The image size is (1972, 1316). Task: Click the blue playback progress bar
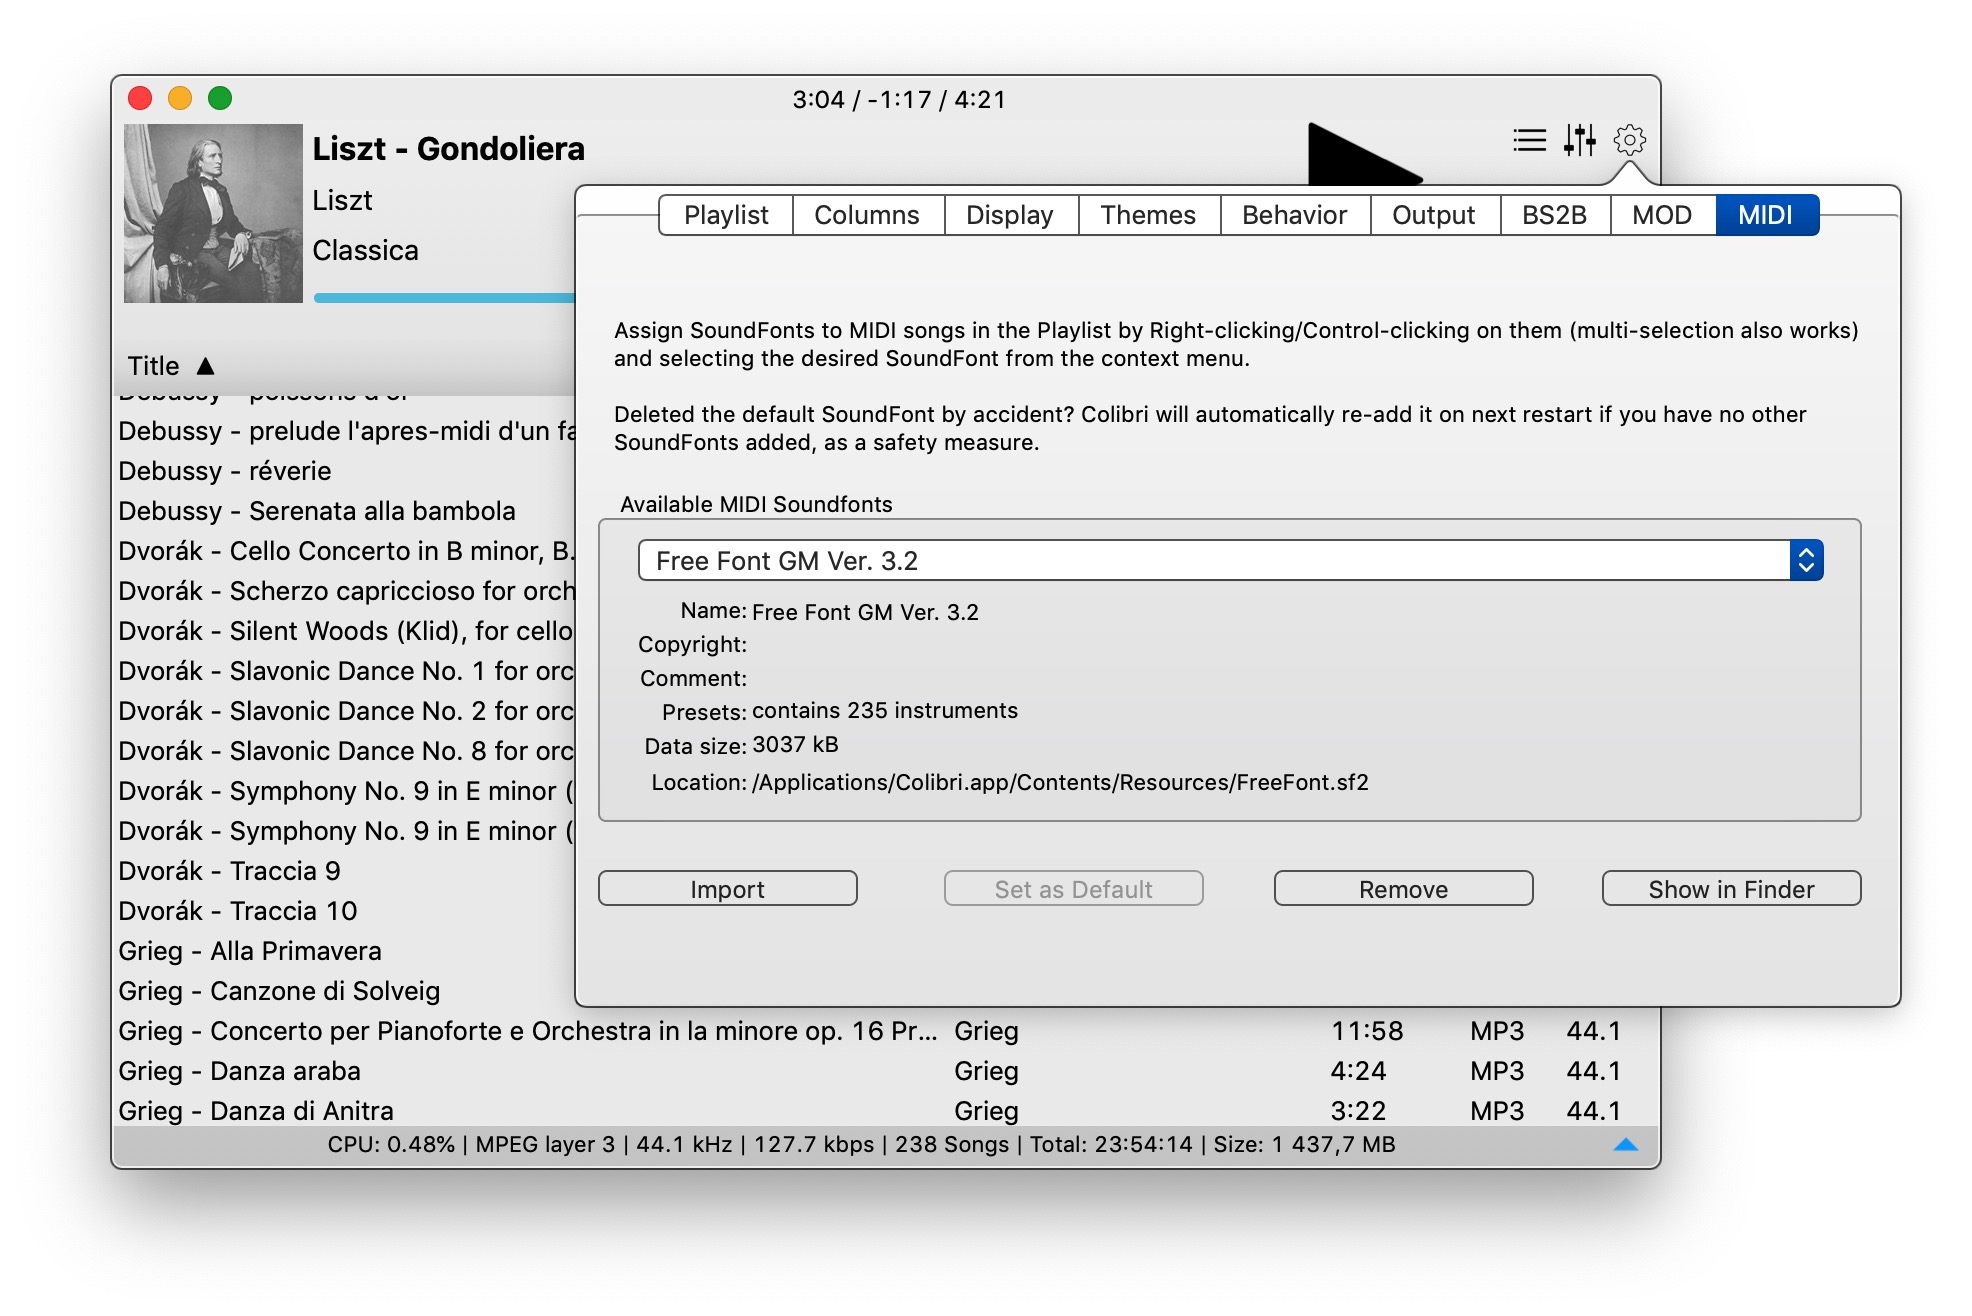(444, 298)
